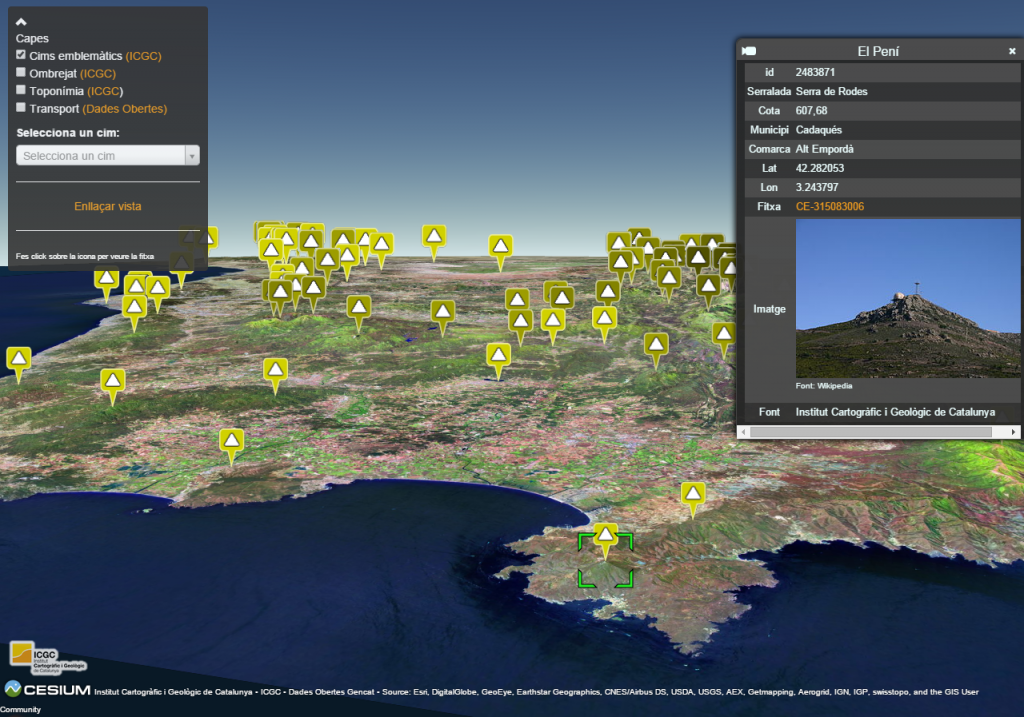Select the summit marker nearest the selected El Pení marker
The image size is (1024, 717).
point(693,496)
